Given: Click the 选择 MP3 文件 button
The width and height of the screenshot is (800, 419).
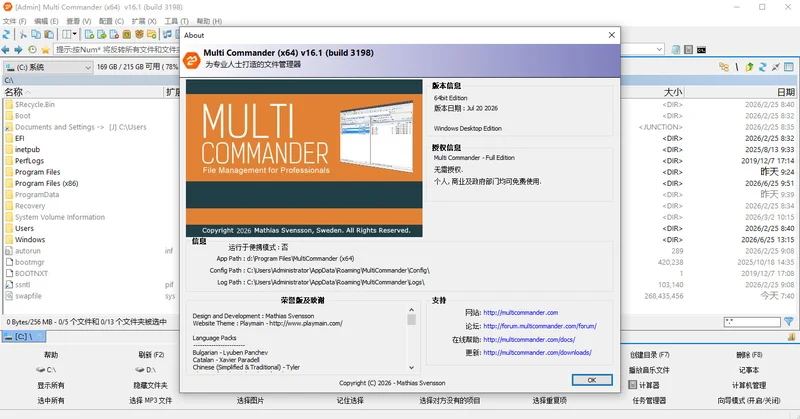Looking at the screenshot, I should click(151, 401).
